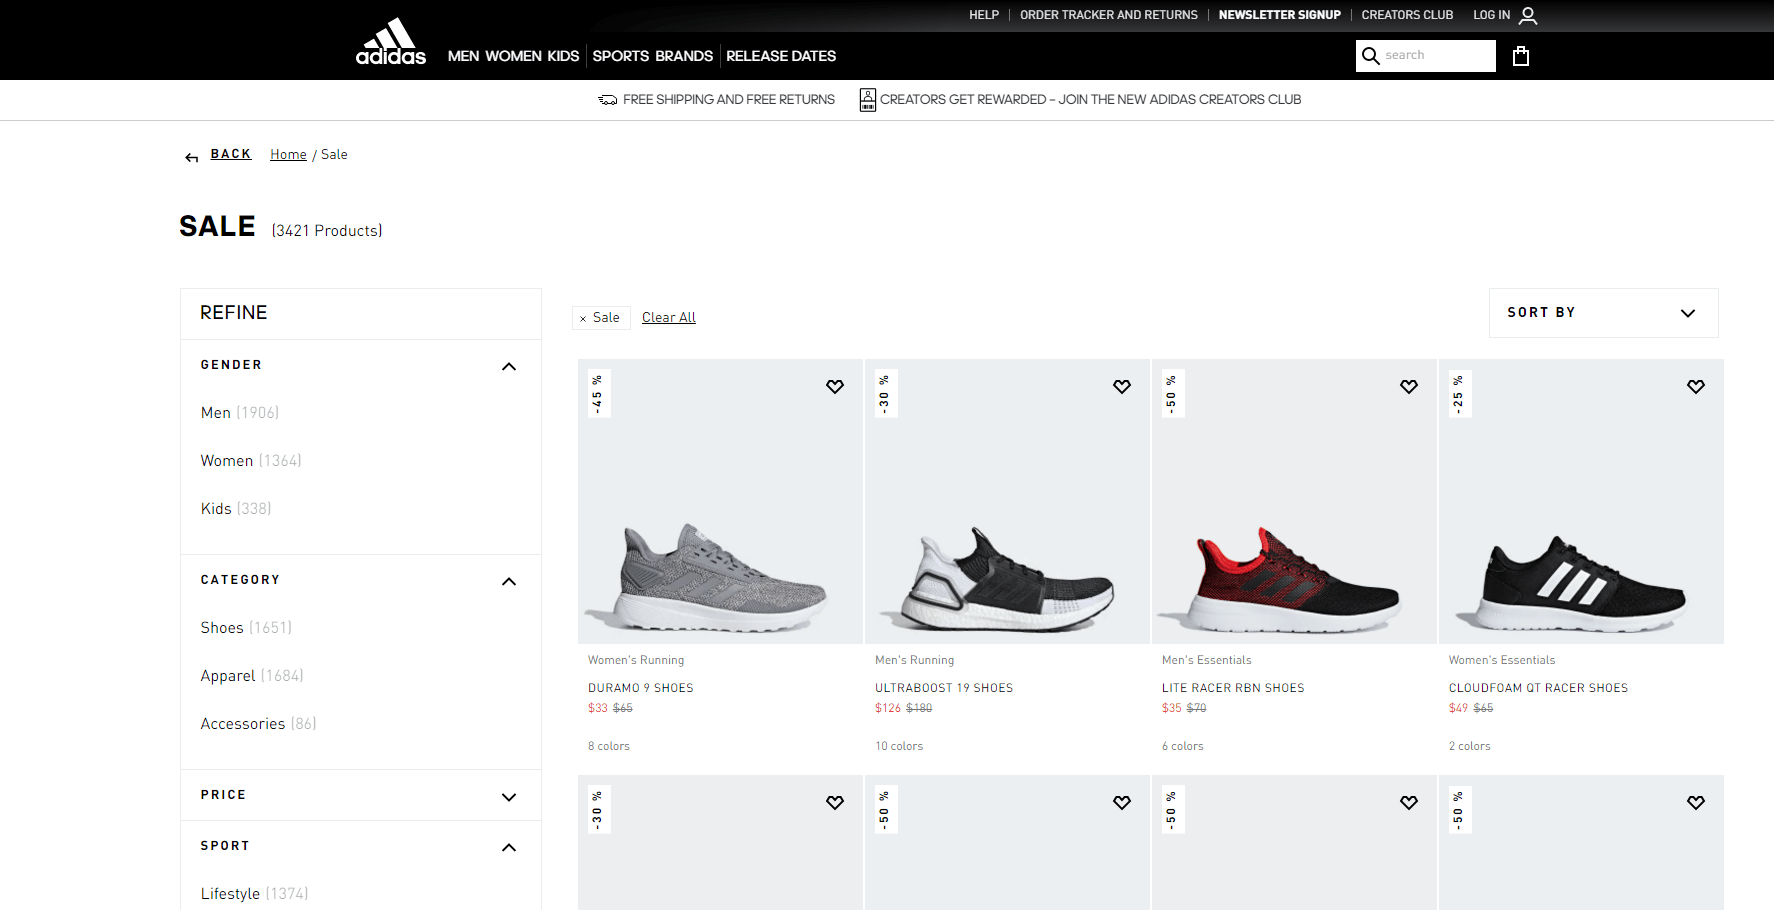The width and height of the screenshot is (1774, 910).
Task: Open the KIDS menu
Action: pos(563,56)
